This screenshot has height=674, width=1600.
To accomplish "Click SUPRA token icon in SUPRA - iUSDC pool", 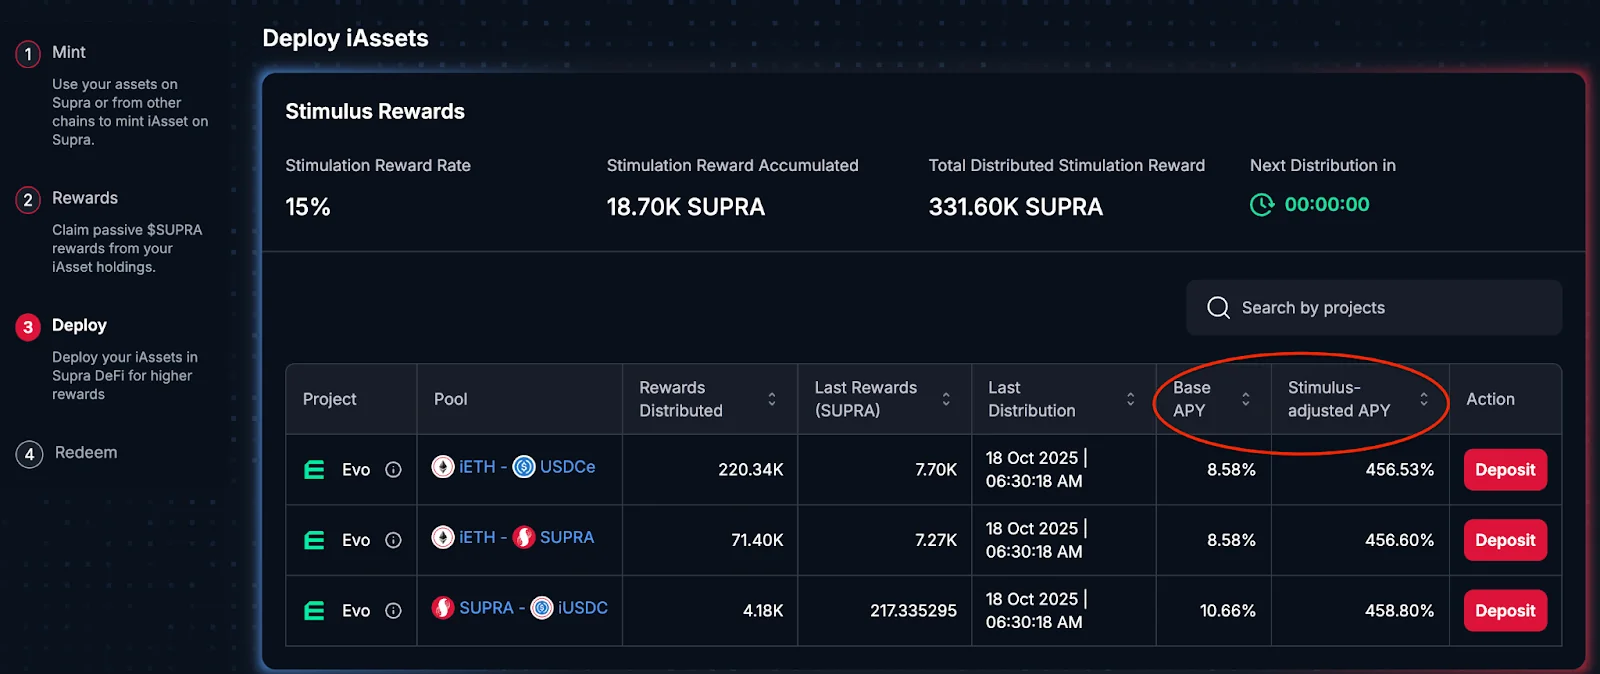I will [x=443, y=608].
